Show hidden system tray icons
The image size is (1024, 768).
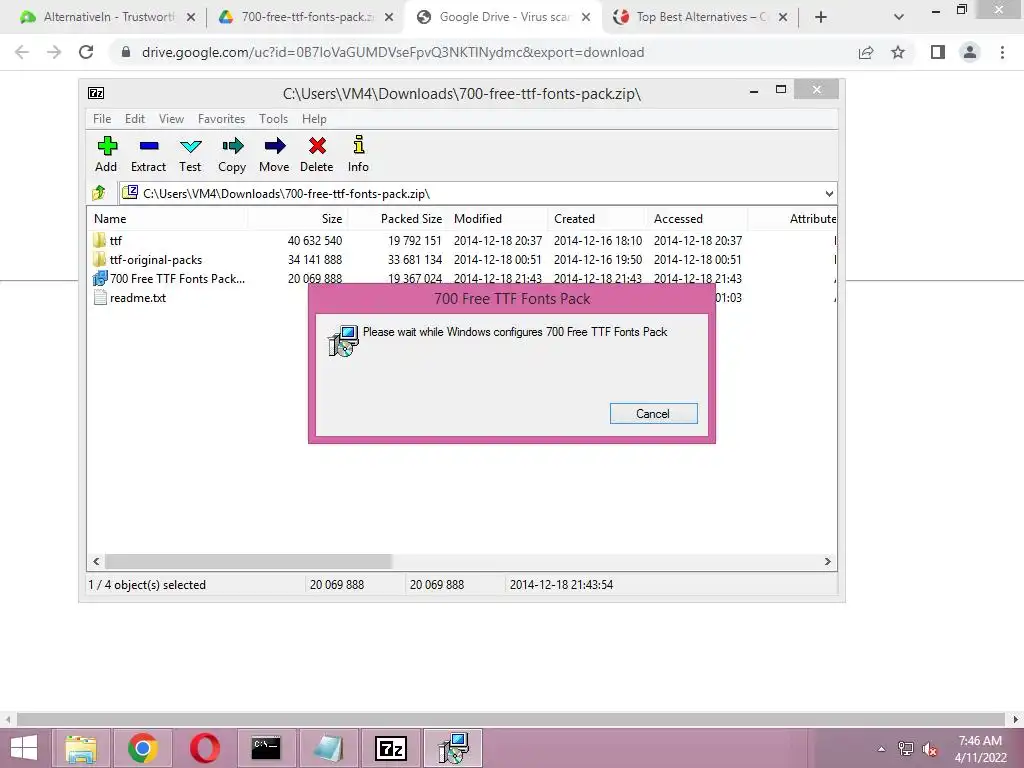coord(882,749)
